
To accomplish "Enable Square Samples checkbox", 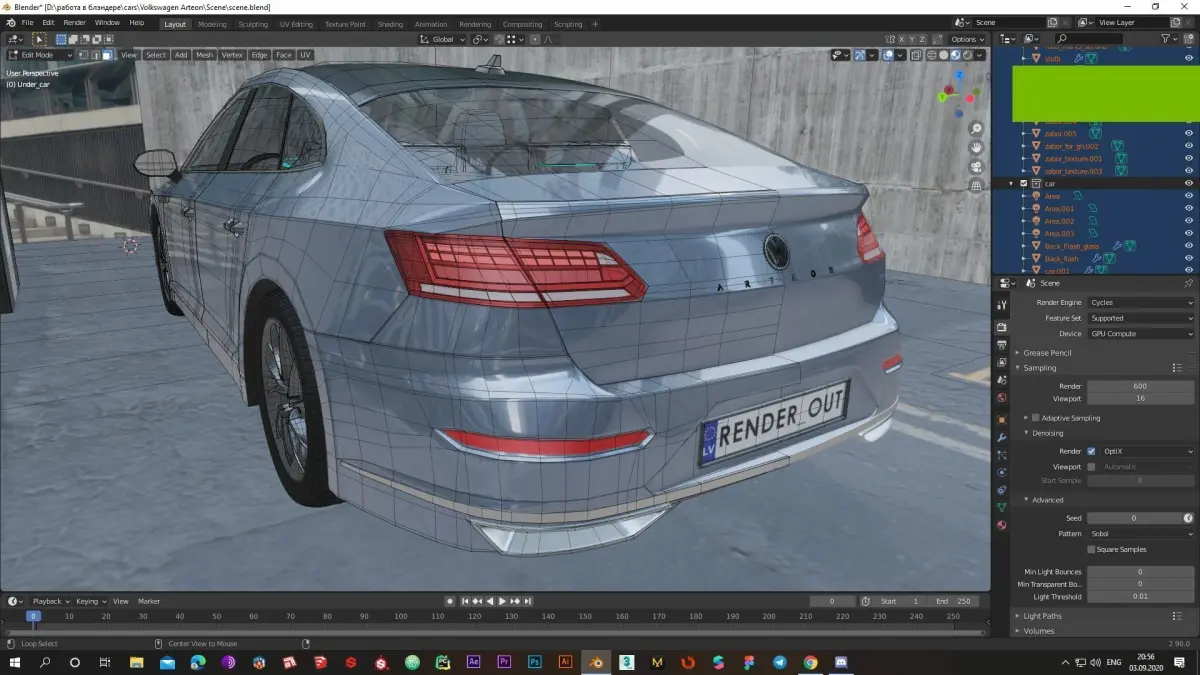I will click(1091, 549).
